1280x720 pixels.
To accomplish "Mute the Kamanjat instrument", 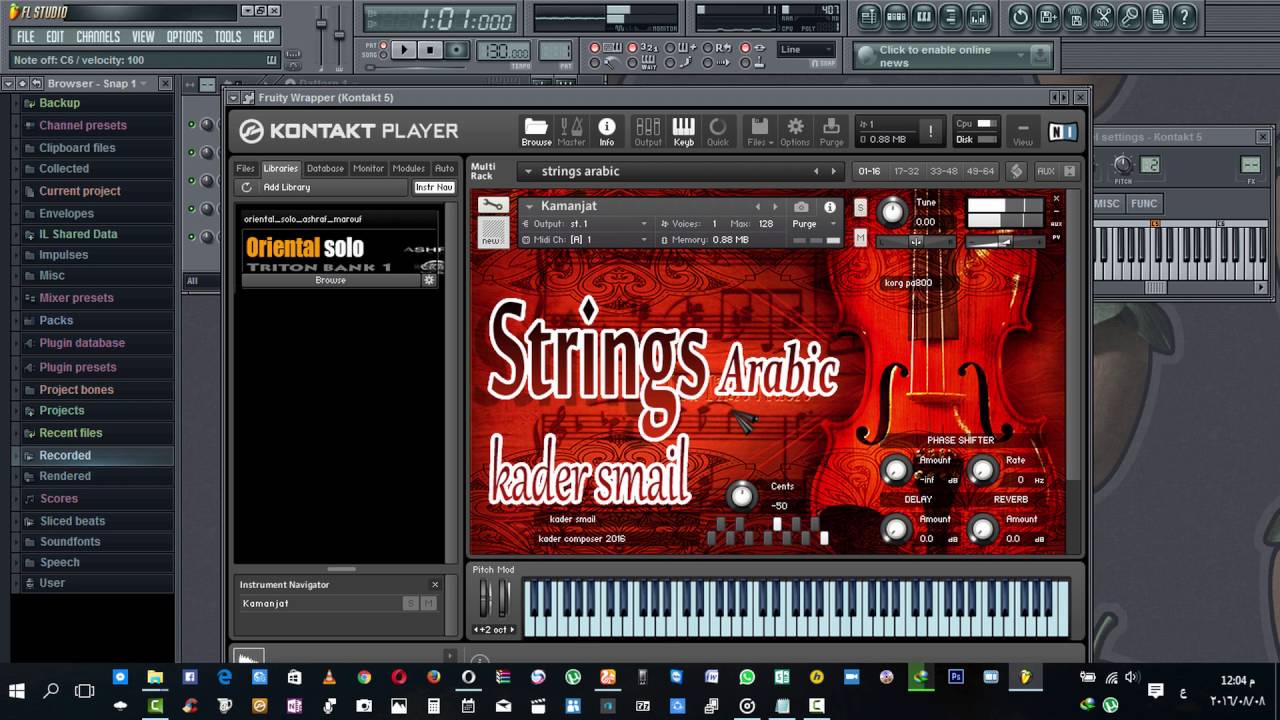I will 861,237.
